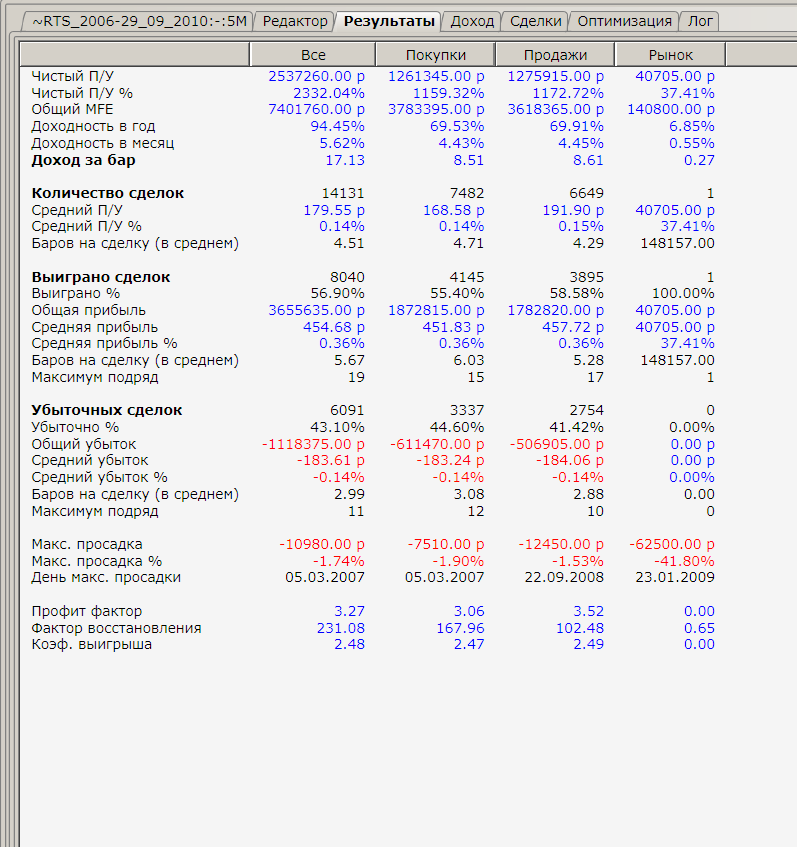Image resolution: width=797 pixels, height=847 pixels.
Task: Click value 3655635.00 р
Action: (317, 311)
